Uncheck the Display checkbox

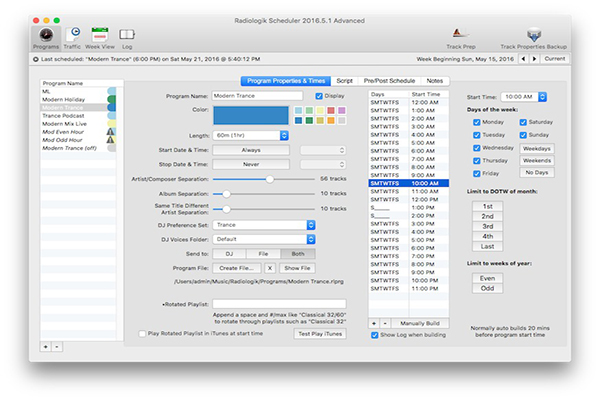pos(319,96)
